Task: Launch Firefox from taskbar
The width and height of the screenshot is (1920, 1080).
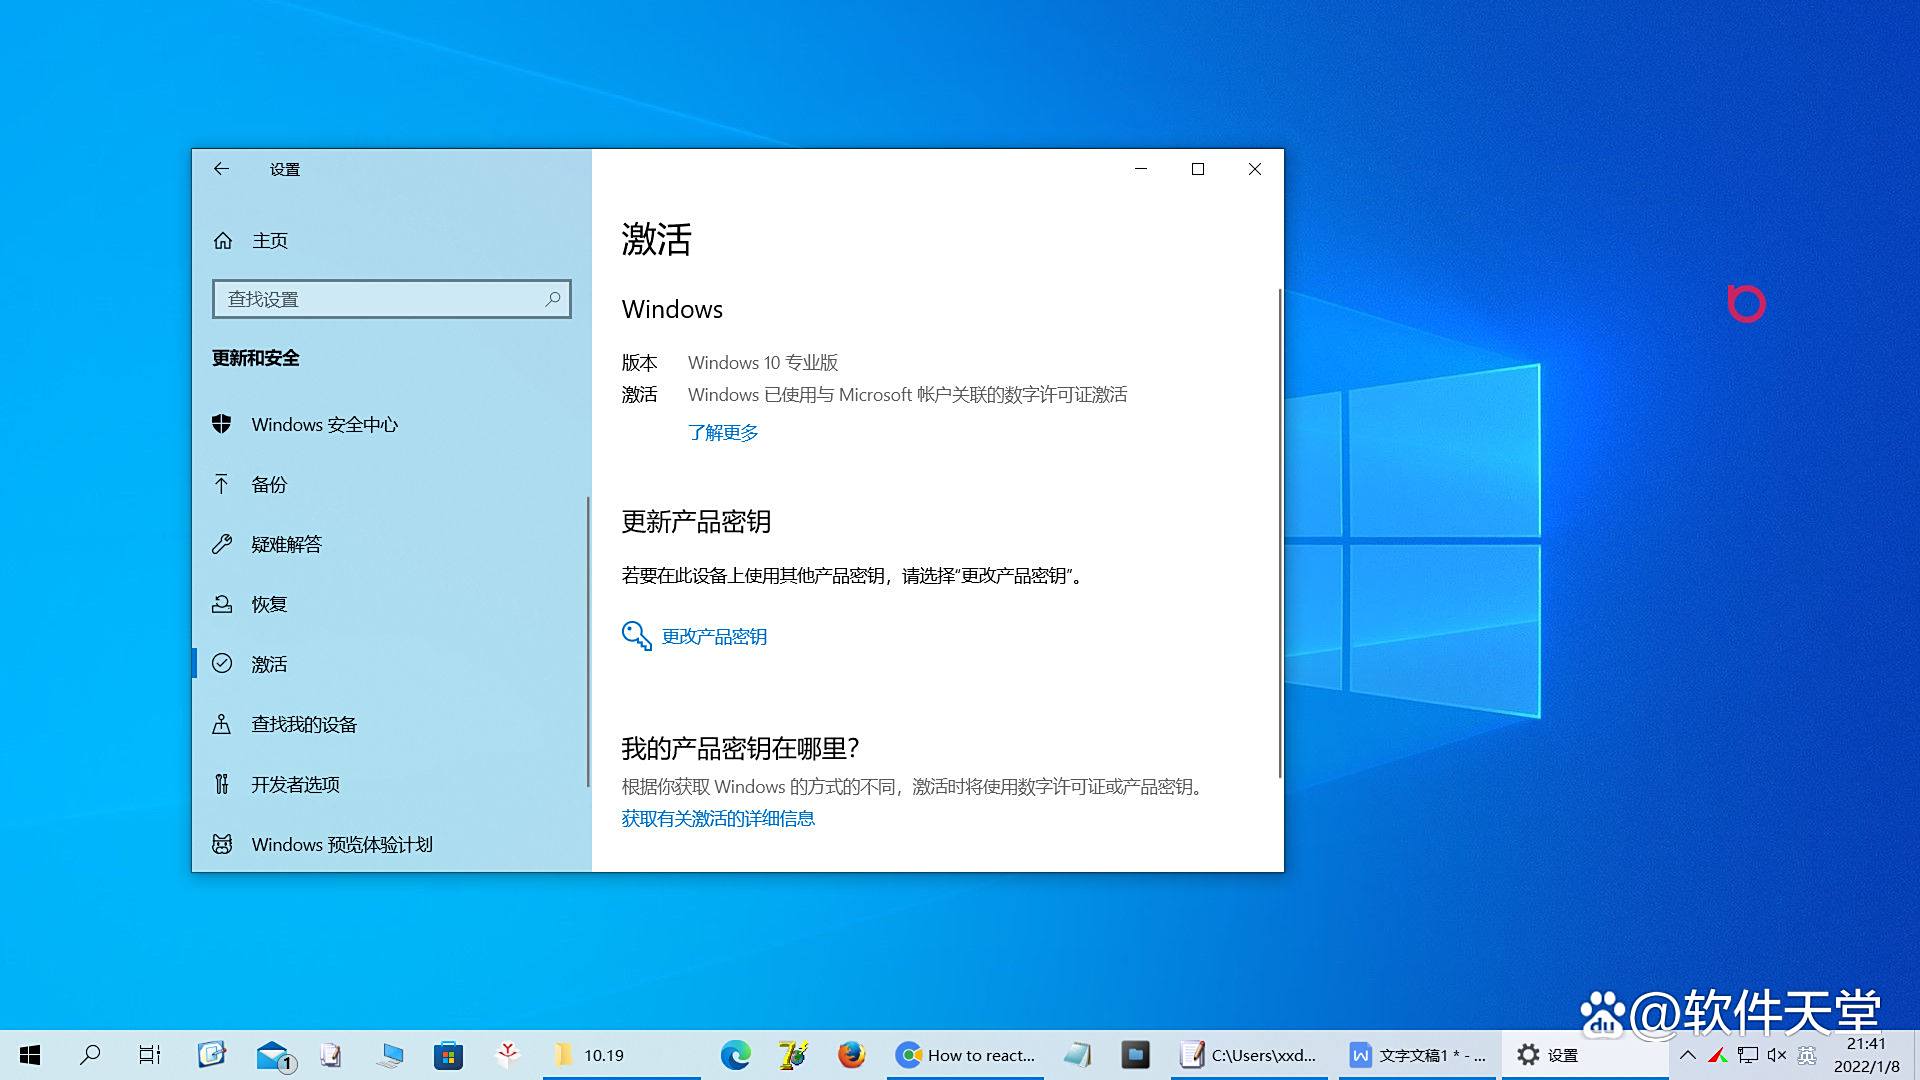Action: (852, 1055)
